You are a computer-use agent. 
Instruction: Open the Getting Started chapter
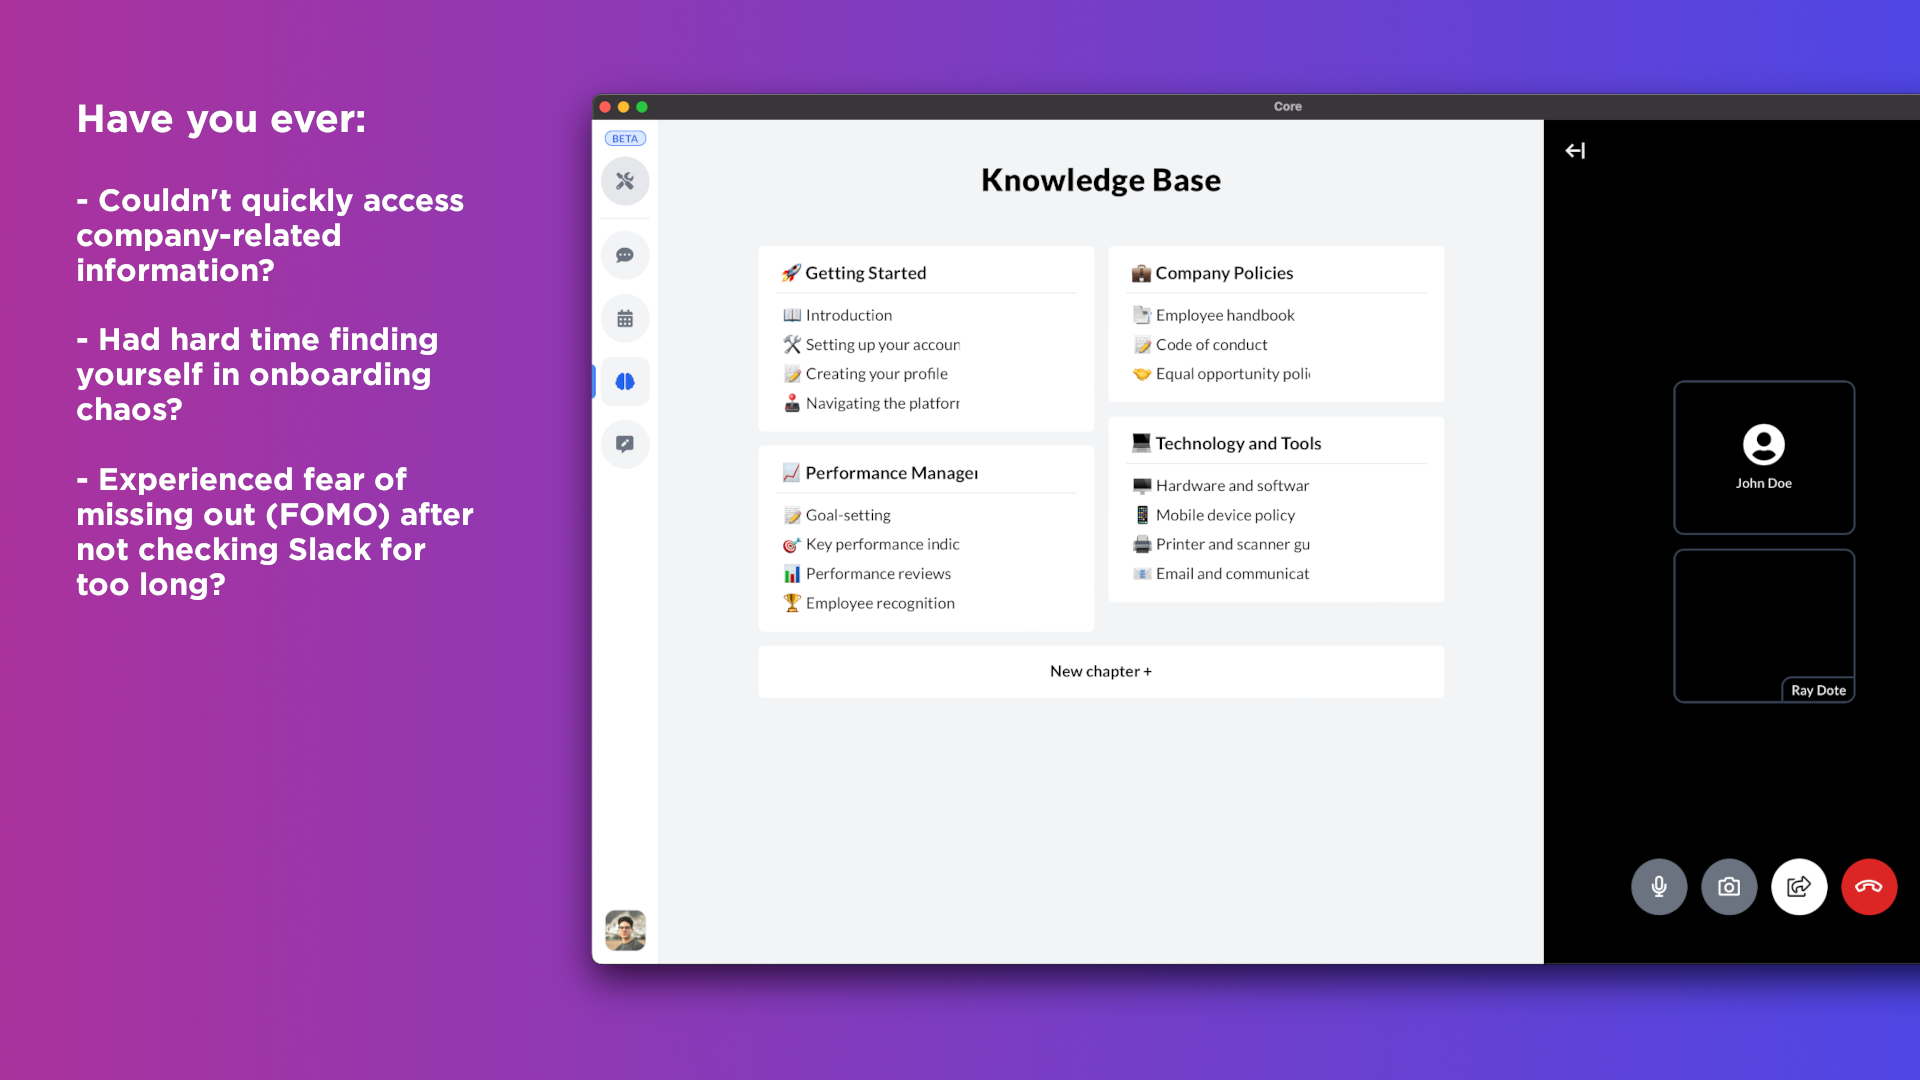coord(854,273)
